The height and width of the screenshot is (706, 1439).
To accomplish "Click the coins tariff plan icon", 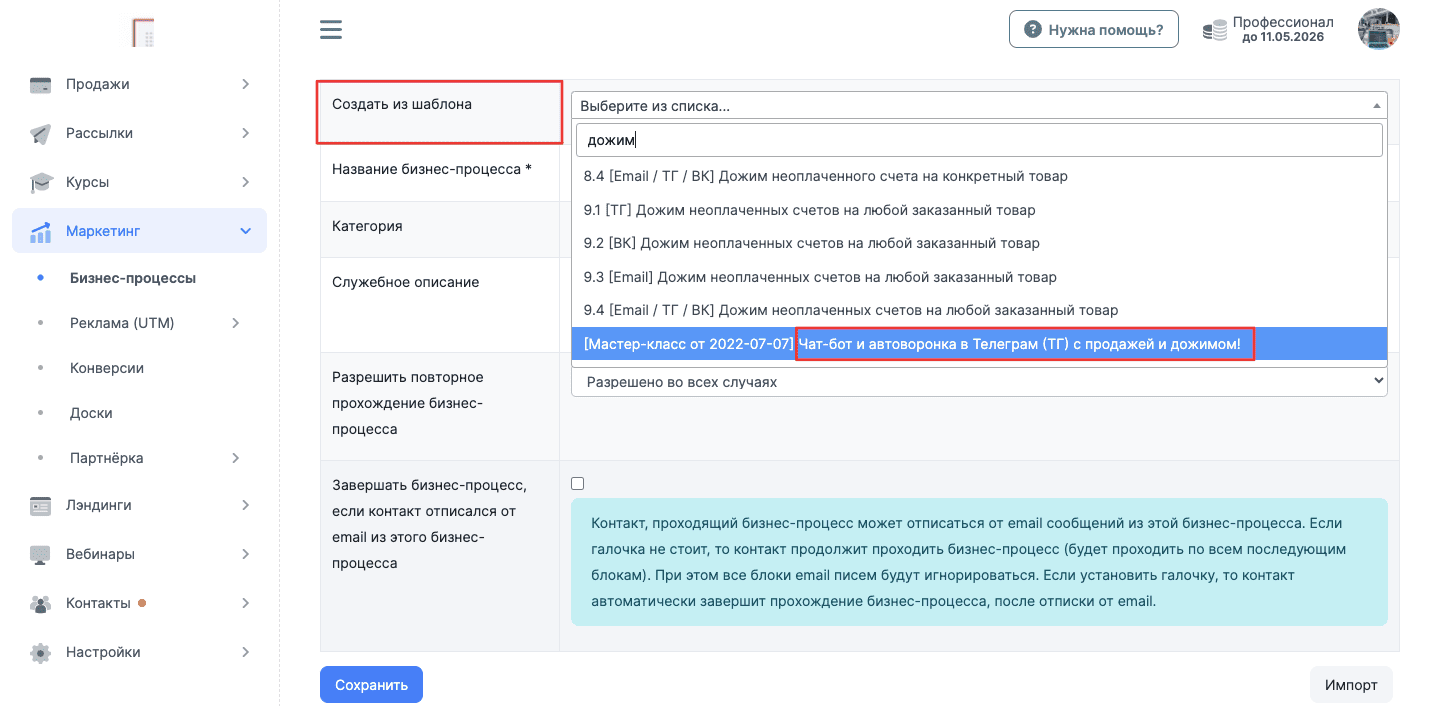I will (1214, 30).
